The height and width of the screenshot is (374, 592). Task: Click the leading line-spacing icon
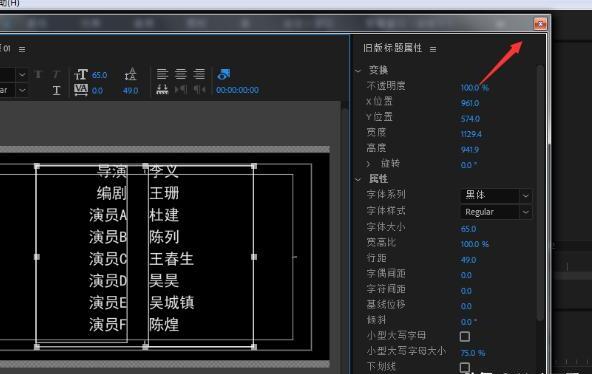[x=131, y=74]
